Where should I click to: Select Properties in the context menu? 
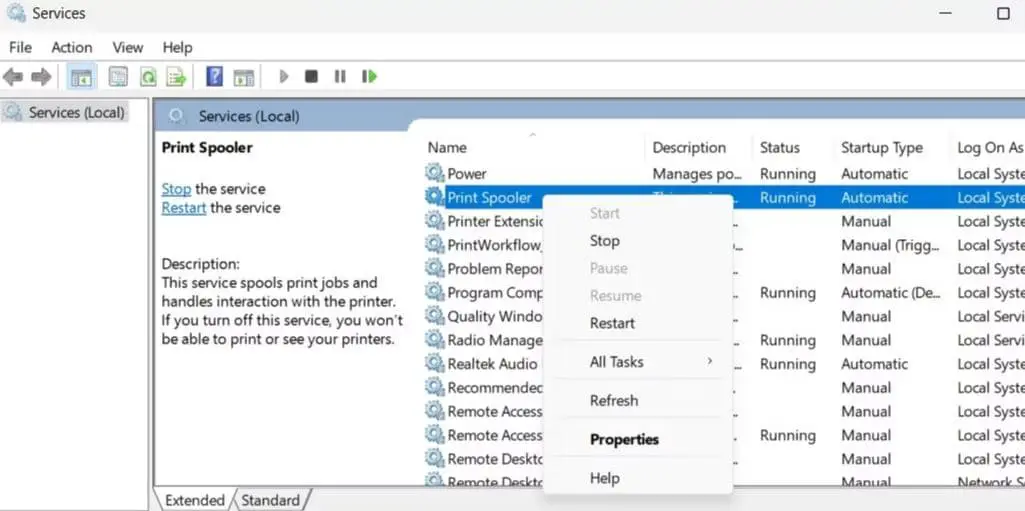point(624,439)
